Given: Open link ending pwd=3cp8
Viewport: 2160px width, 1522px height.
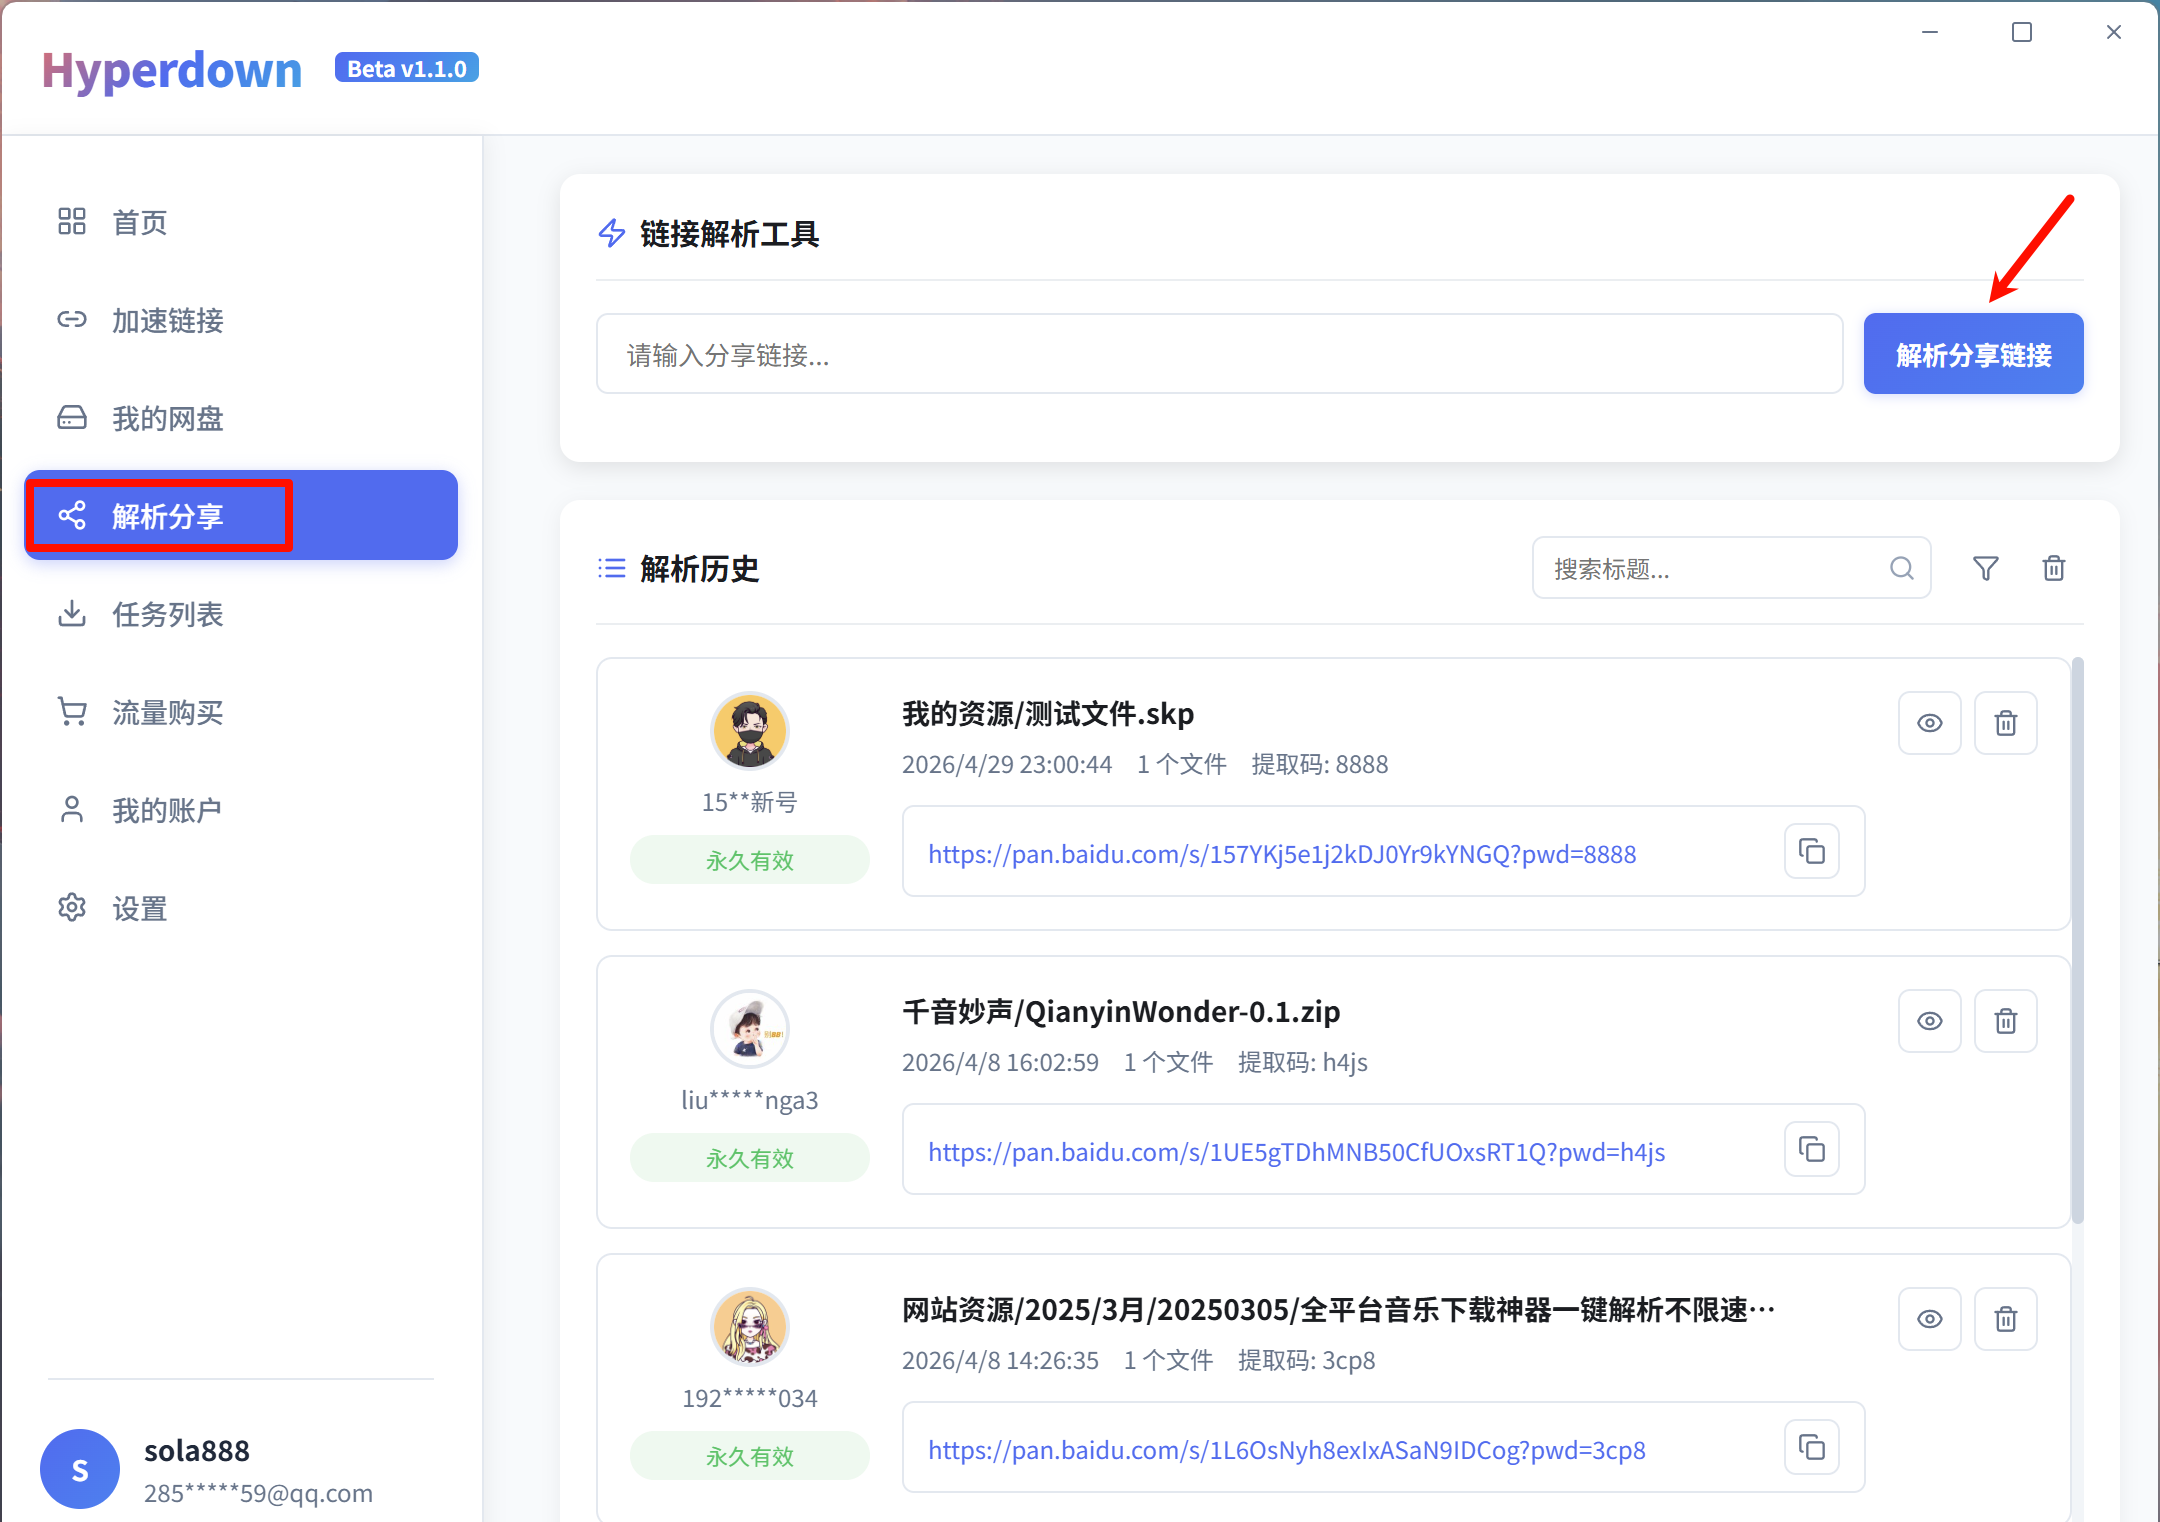Looking at the screenshot, I should click(x=1287, y=1450).
